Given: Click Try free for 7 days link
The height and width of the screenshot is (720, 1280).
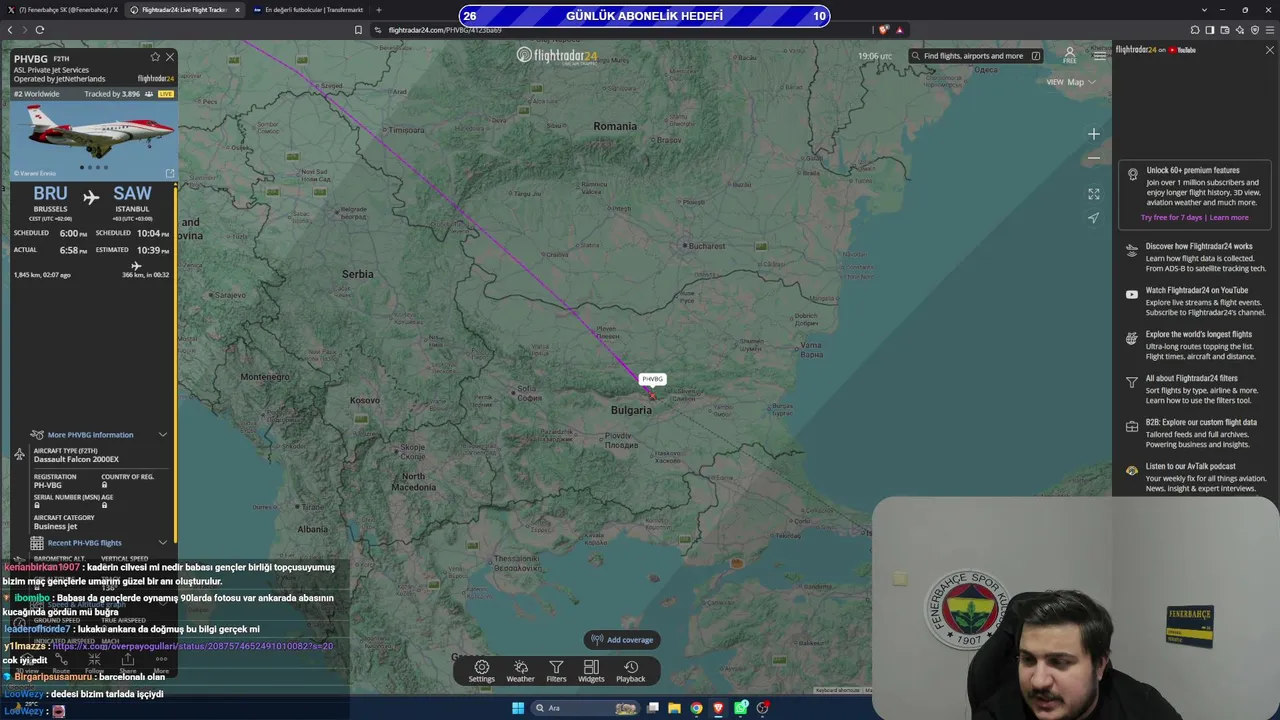Looking at the screenshot, I should (x=1172, y=217).
